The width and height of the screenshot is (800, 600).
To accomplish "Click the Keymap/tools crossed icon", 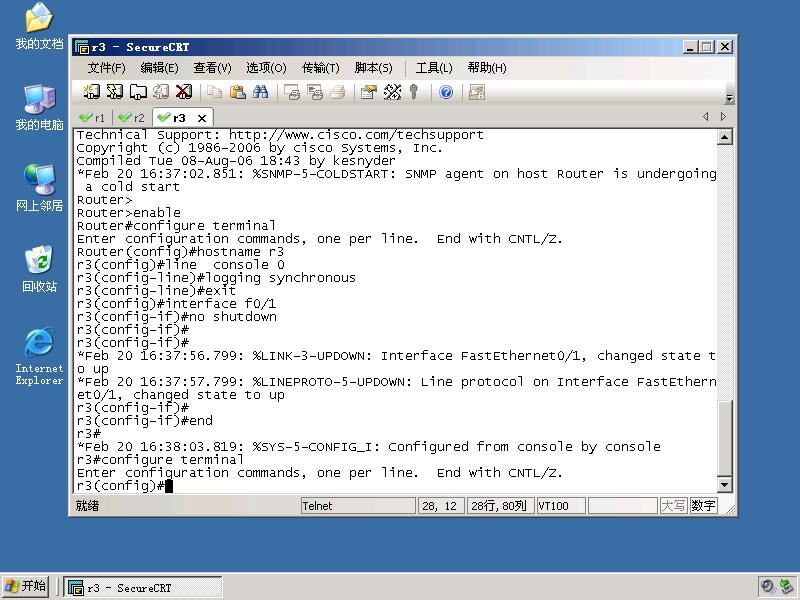I will coord(392,92).
